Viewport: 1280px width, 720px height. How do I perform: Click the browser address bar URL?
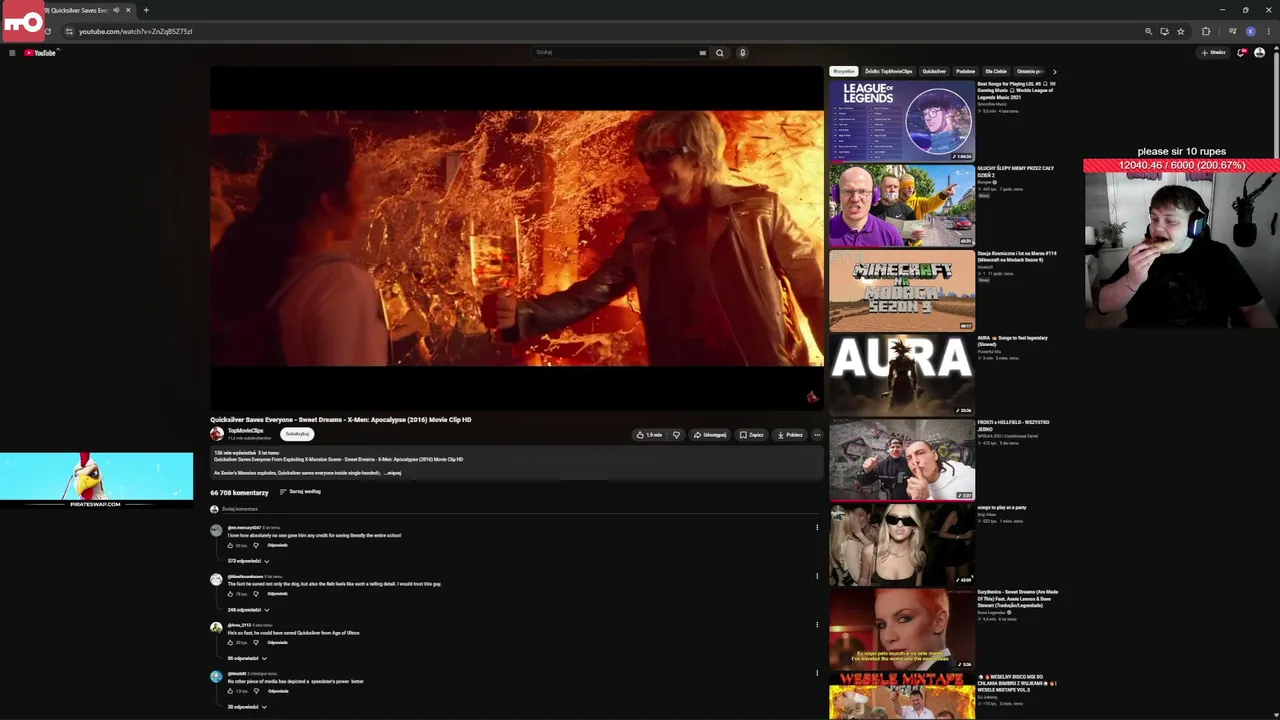[136, 31]
